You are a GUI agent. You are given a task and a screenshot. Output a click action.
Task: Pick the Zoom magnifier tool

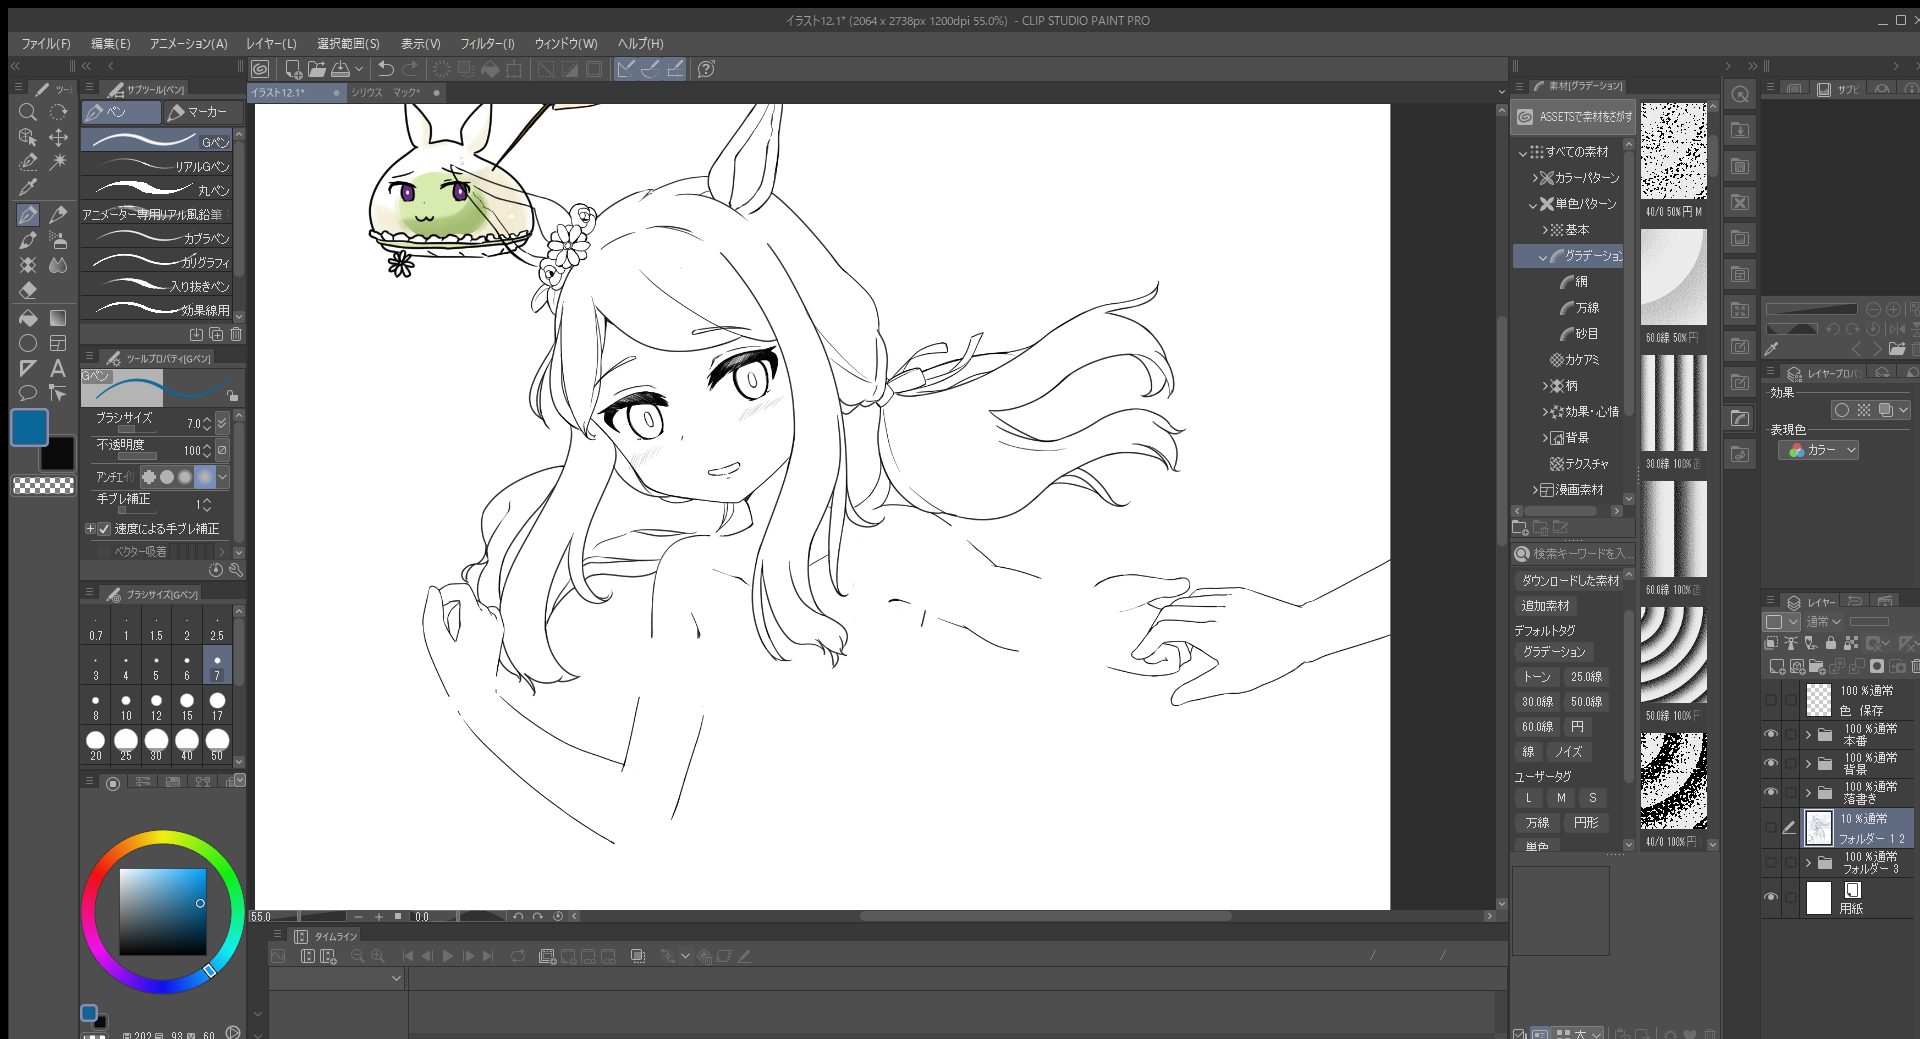coord(28,112)
